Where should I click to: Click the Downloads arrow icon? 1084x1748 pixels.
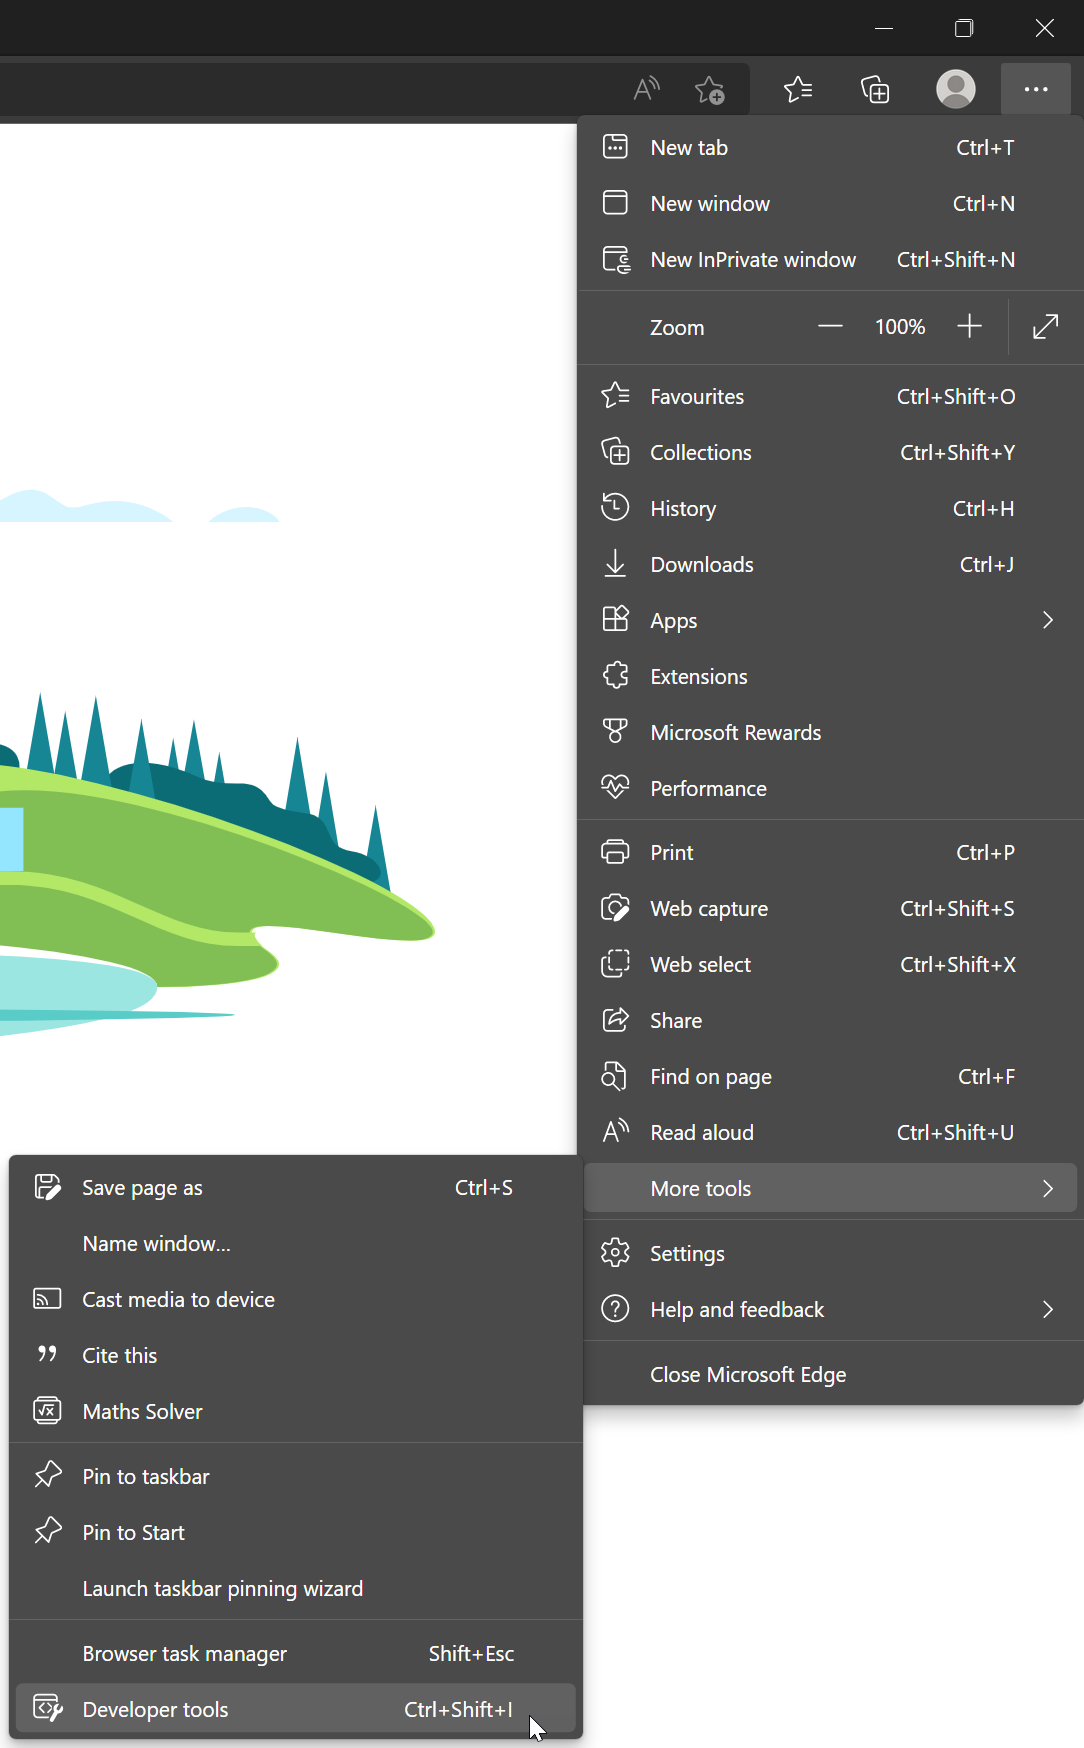[615, 564]
